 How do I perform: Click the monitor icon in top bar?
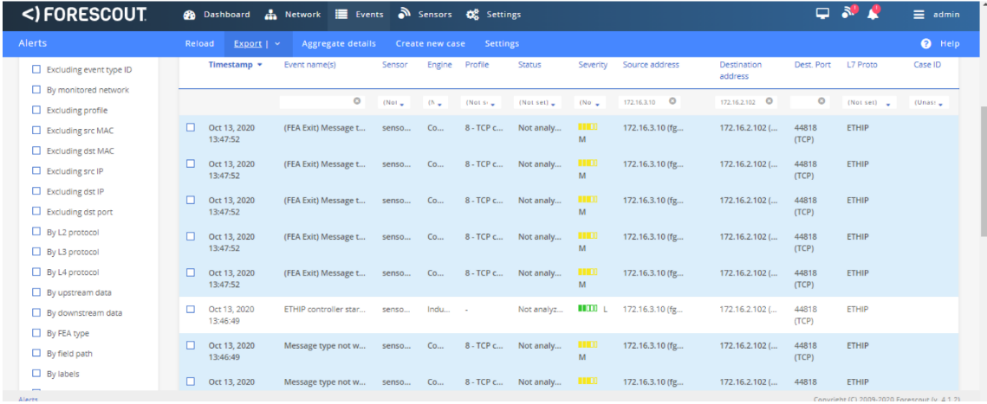[822, 14]
